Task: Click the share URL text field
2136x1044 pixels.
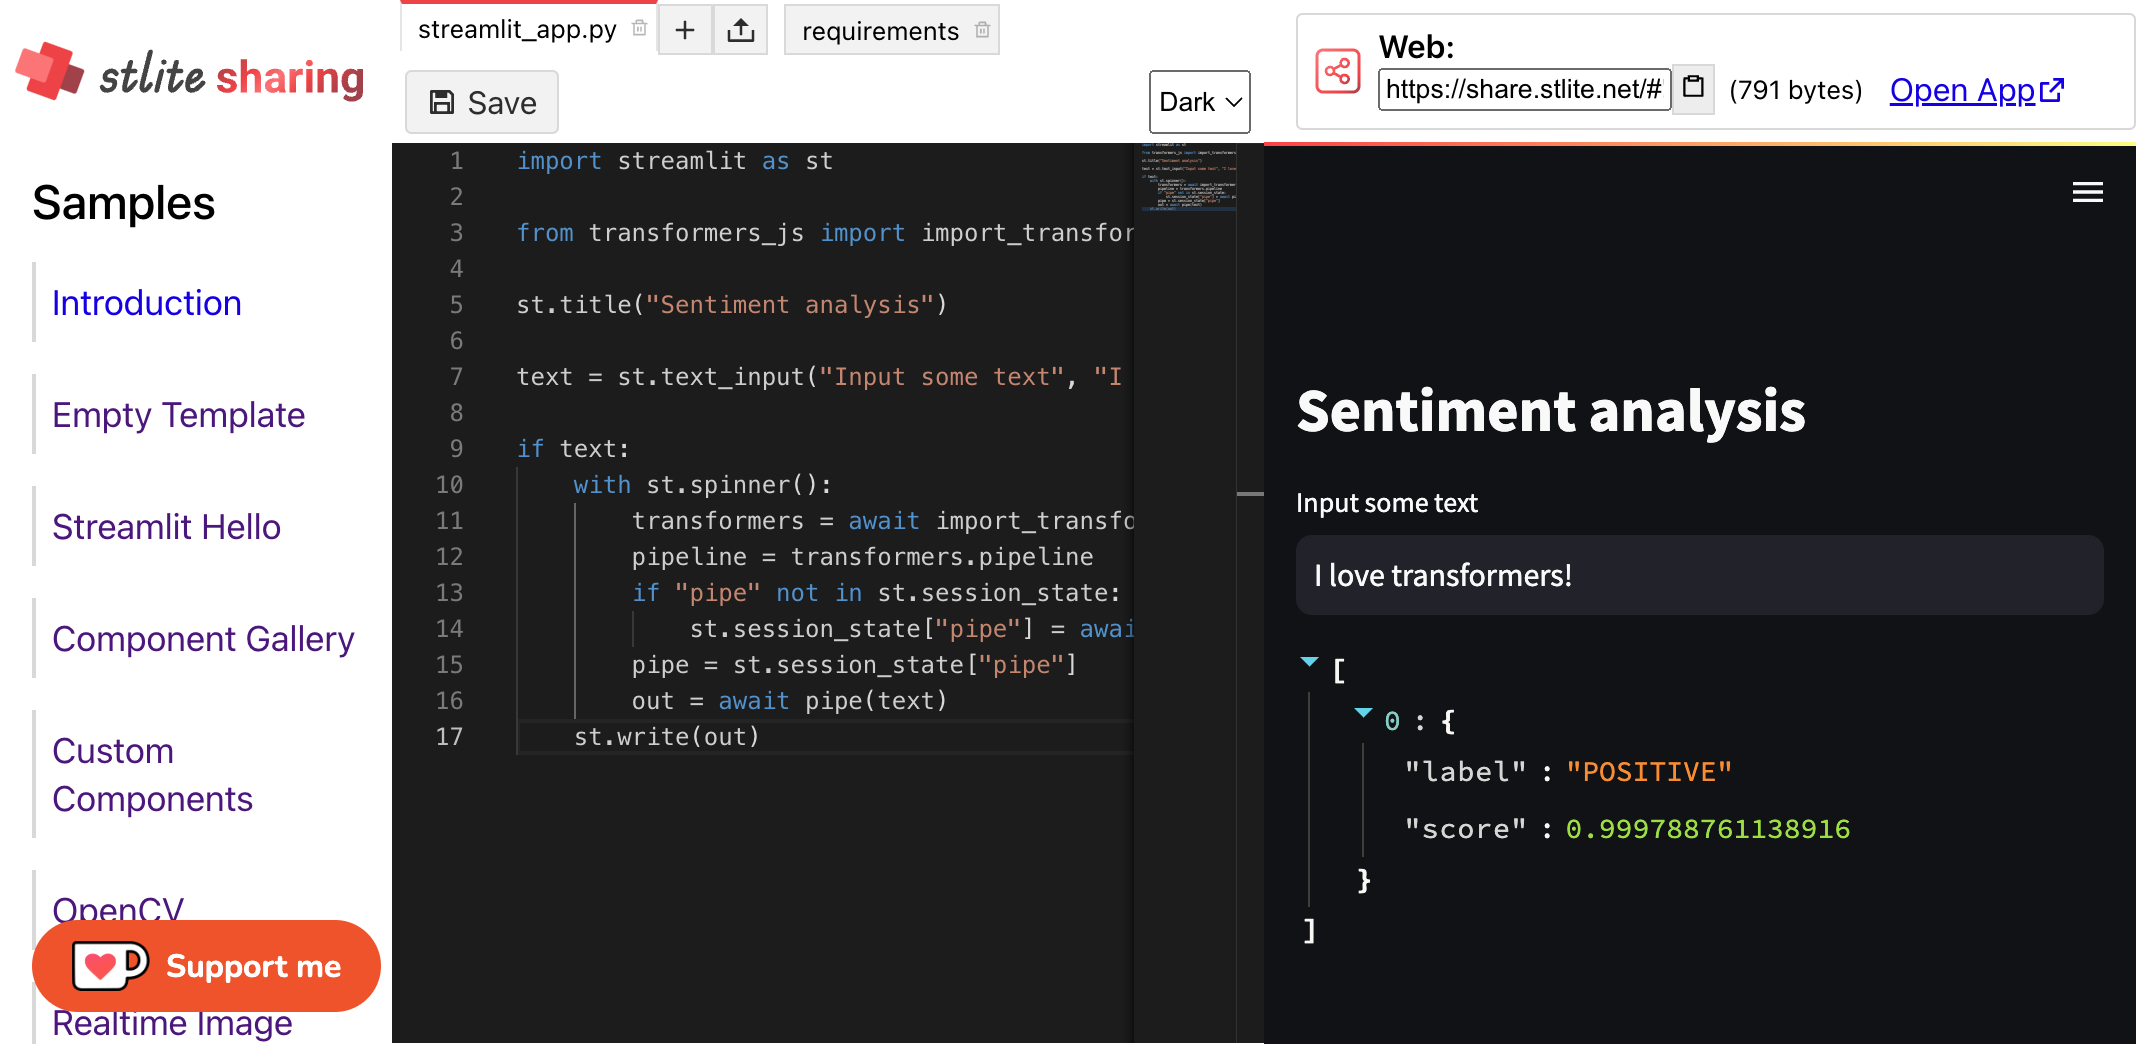Action: (1524, 89)
